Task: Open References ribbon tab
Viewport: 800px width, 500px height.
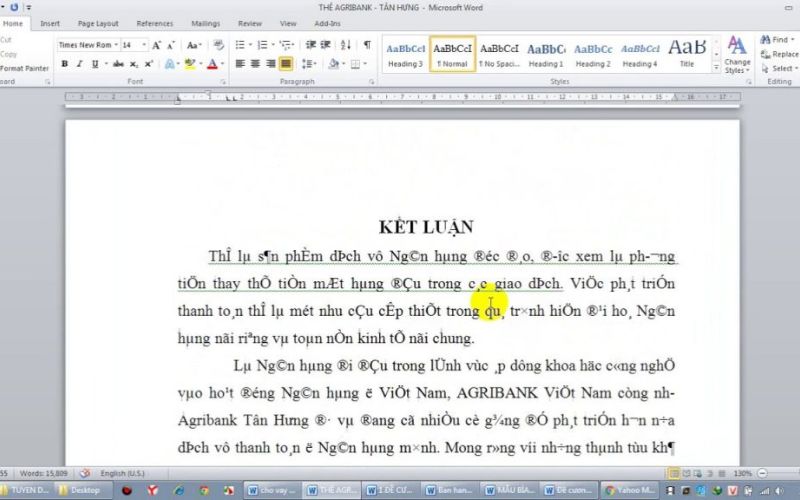Action: [155, 23]
